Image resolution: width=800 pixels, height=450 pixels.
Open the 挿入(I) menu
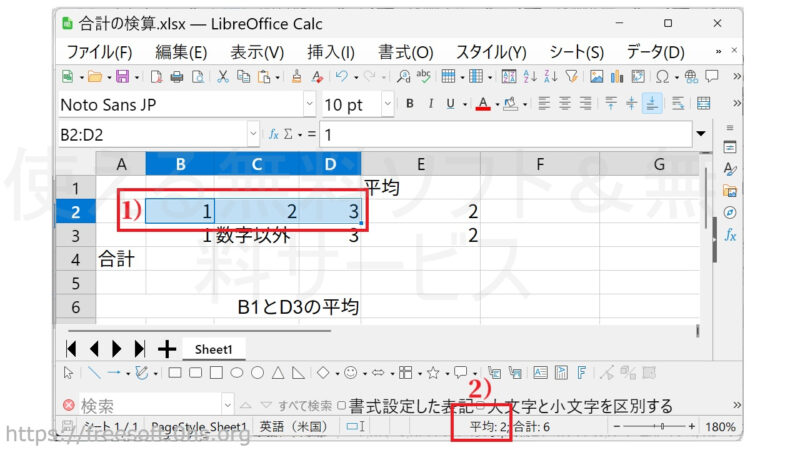(x=331, y=52)
